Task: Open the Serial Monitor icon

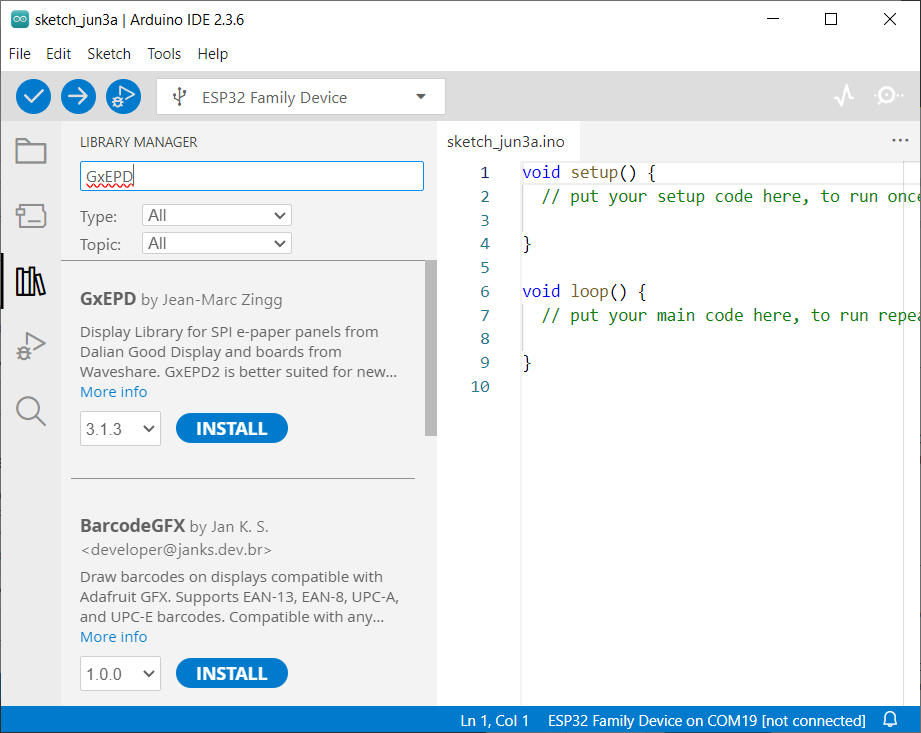Action: (x=888, y=96)
